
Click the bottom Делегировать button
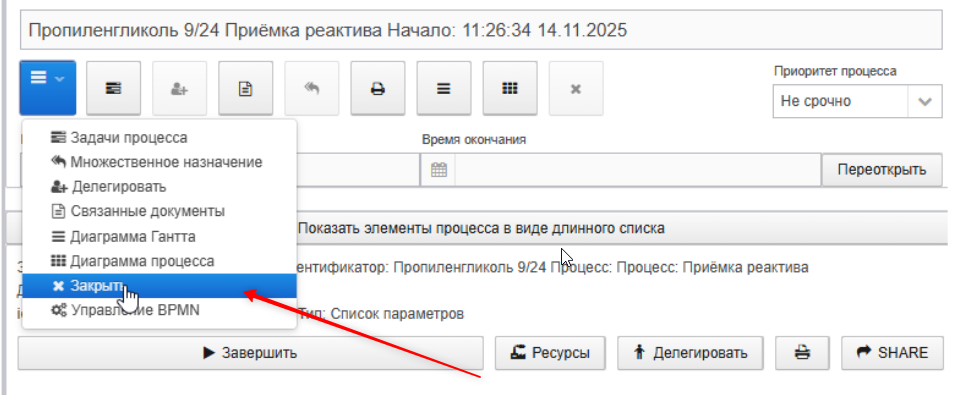(x=690, y=353)
